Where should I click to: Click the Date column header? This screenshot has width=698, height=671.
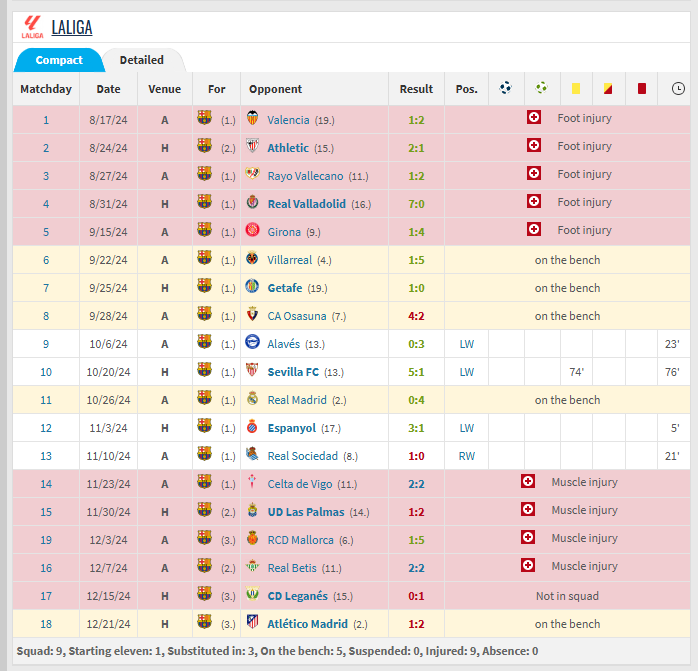pyautogui.click(x=108, y=89)
